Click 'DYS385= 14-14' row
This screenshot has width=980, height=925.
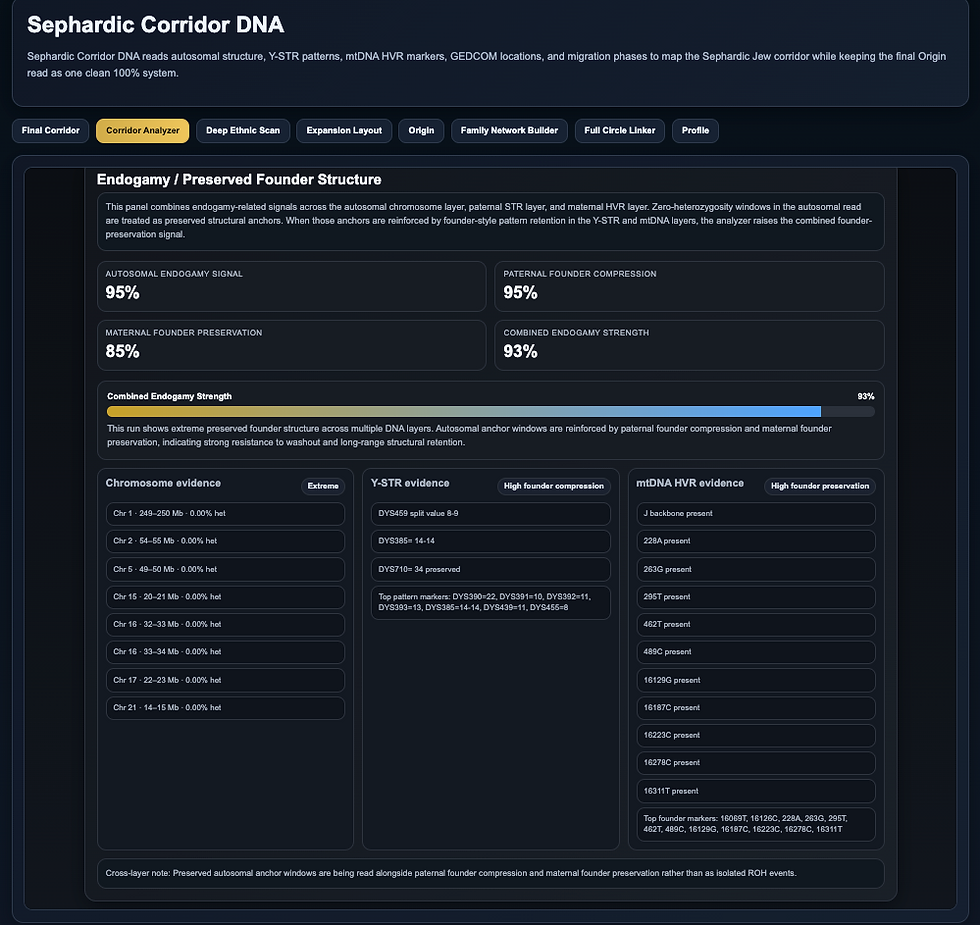point(491,541)
